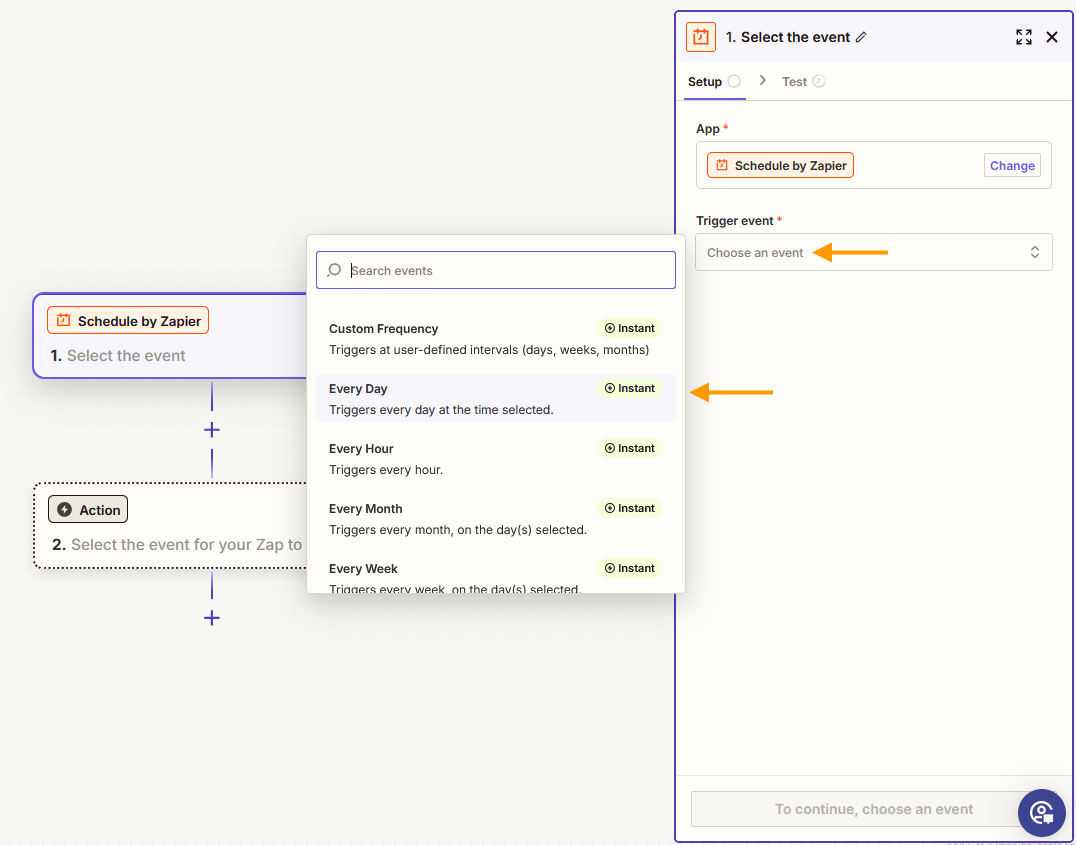Open the help chat bubble icon
Viewport: 1076px width, 845px height.
[1042, 813]
